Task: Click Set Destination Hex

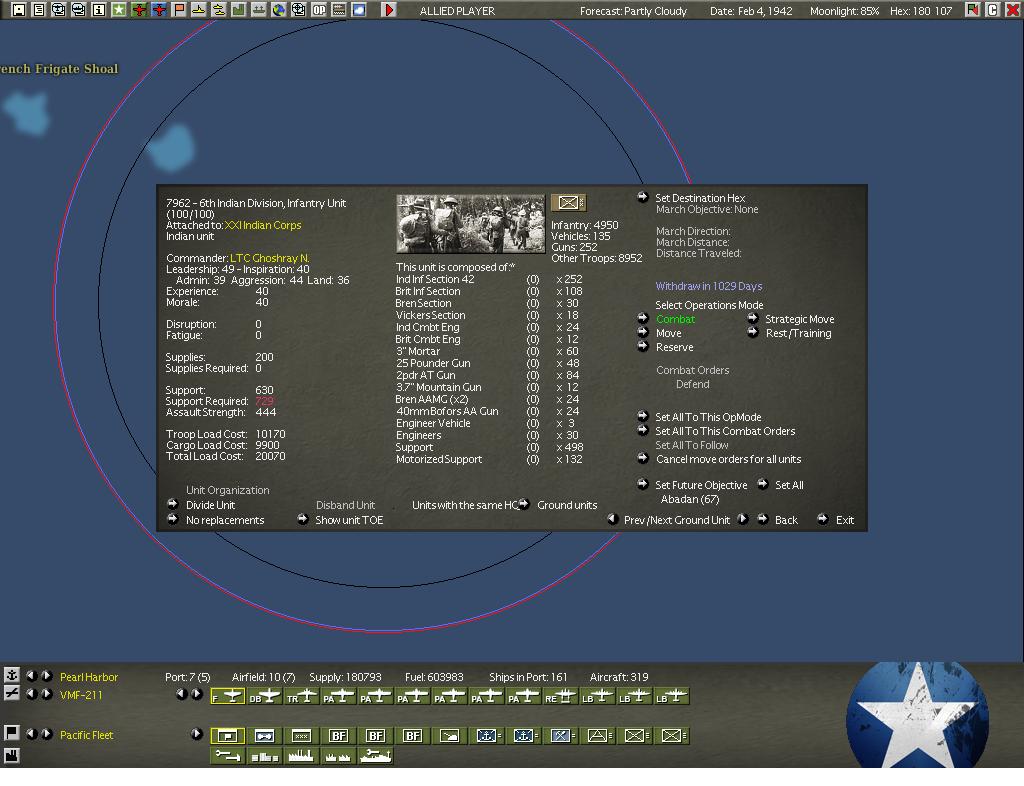Action: point(700,198)
